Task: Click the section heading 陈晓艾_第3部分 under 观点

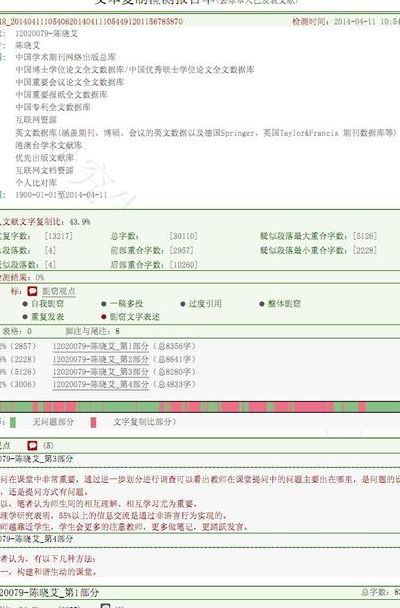Action: point(36,459)
